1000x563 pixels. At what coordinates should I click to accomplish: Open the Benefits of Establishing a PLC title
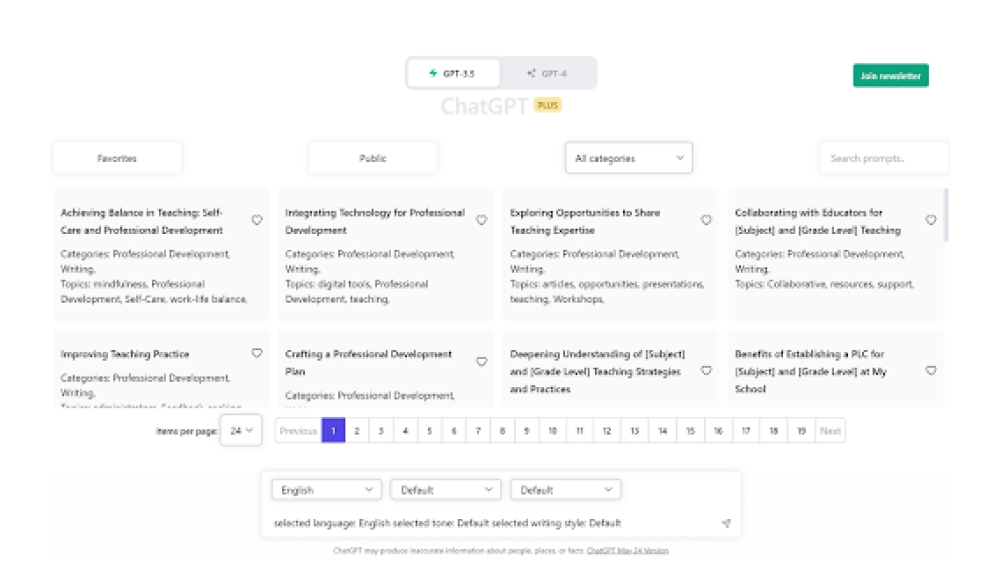[x=811, y=371]
